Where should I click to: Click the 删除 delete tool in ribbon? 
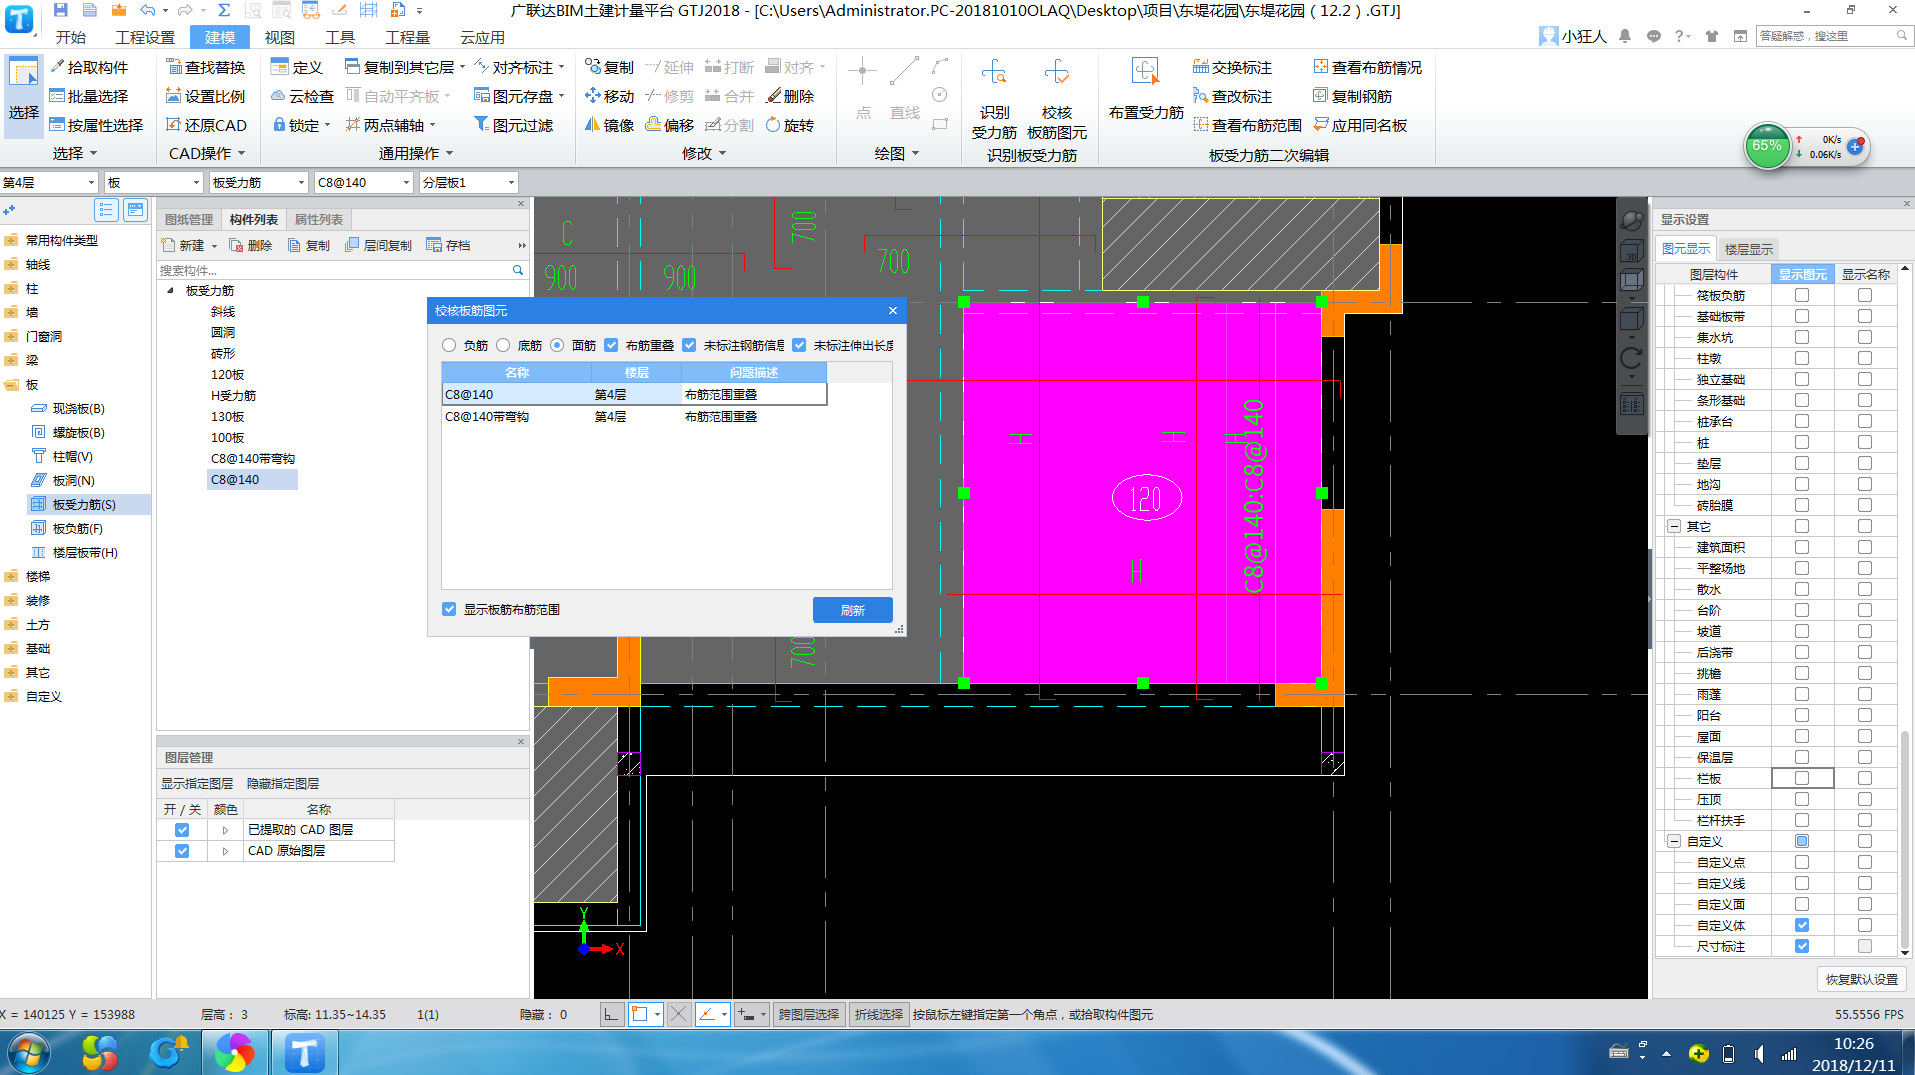pyautogui.click(x=790, y=96)
